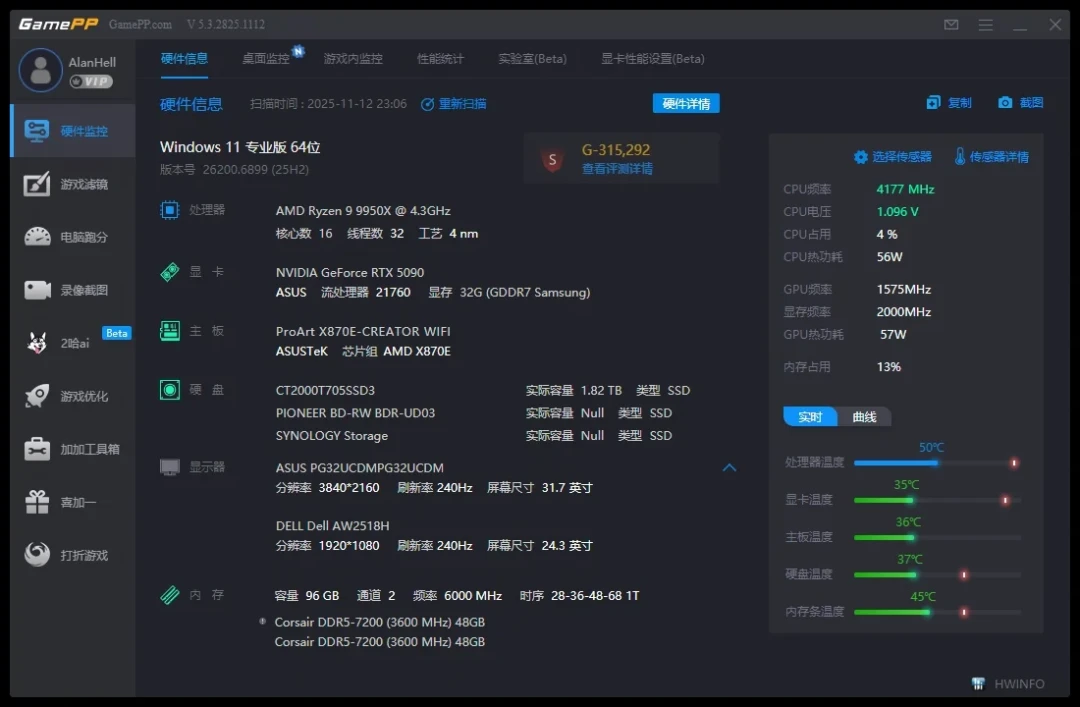This screenshot has height=707, width=1080.
Task: Click the 重新扫描 rescan link
Action: tap(454, 103)
